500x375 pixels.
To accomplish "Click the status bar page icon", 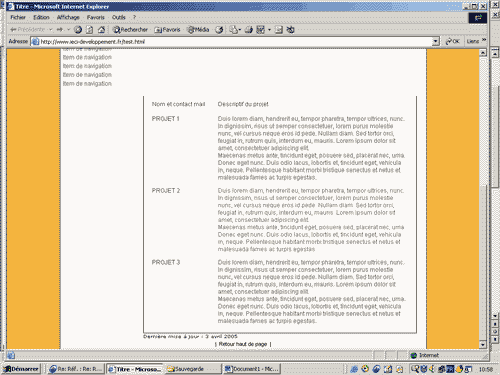I will click(11, 355).
